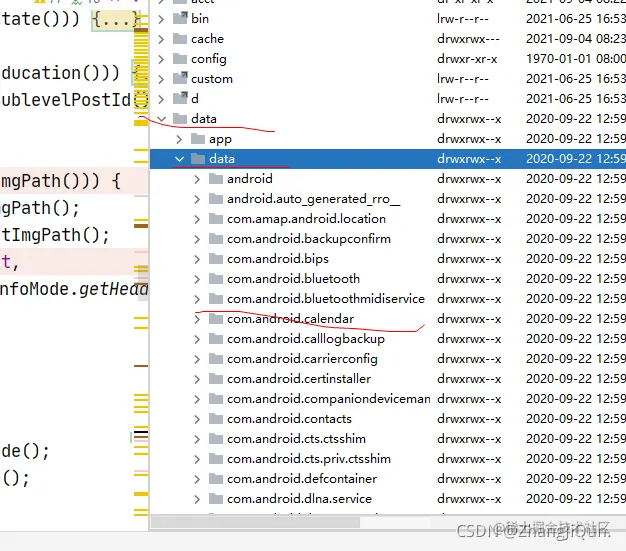Click the custom symlink folder icon
Image resolution: width=626 pixels, height=551 pixels.
pos(180,78)
